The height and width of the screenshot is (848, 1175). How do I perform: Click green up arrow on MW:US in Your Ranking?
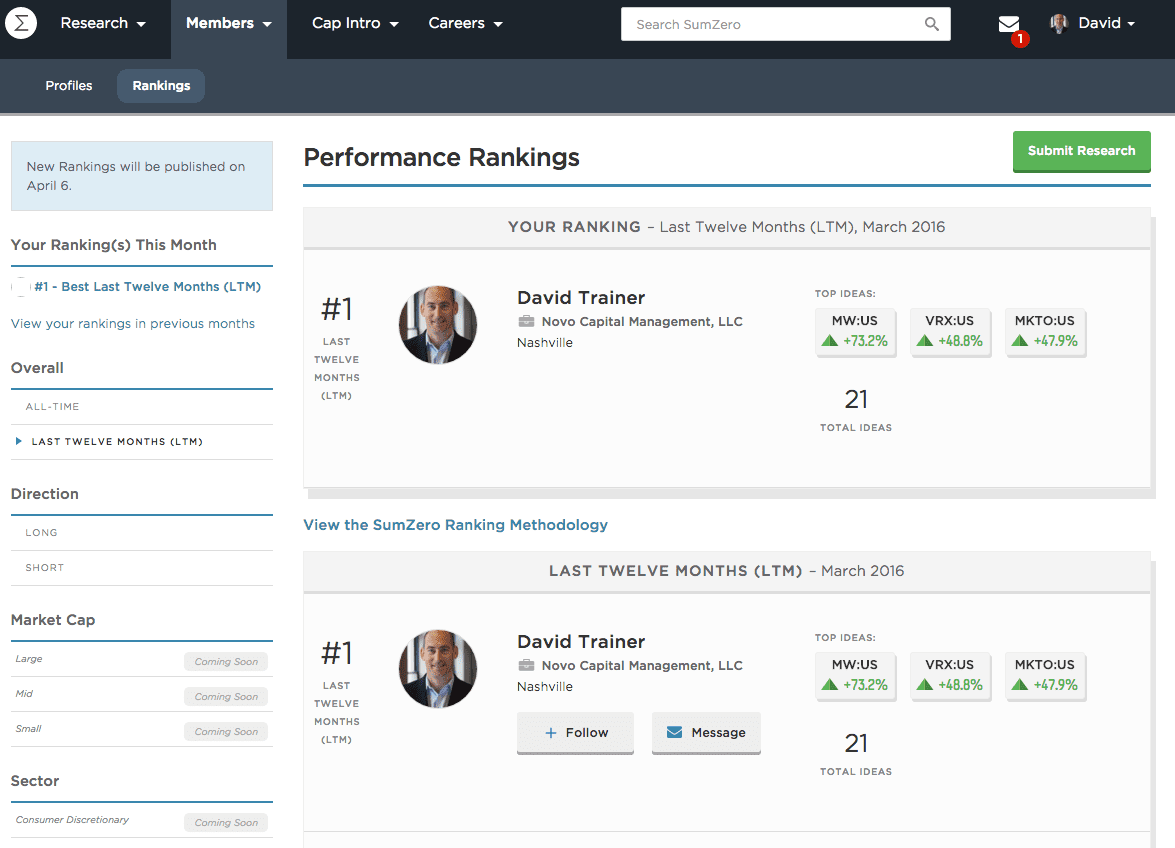pos(830,341)
